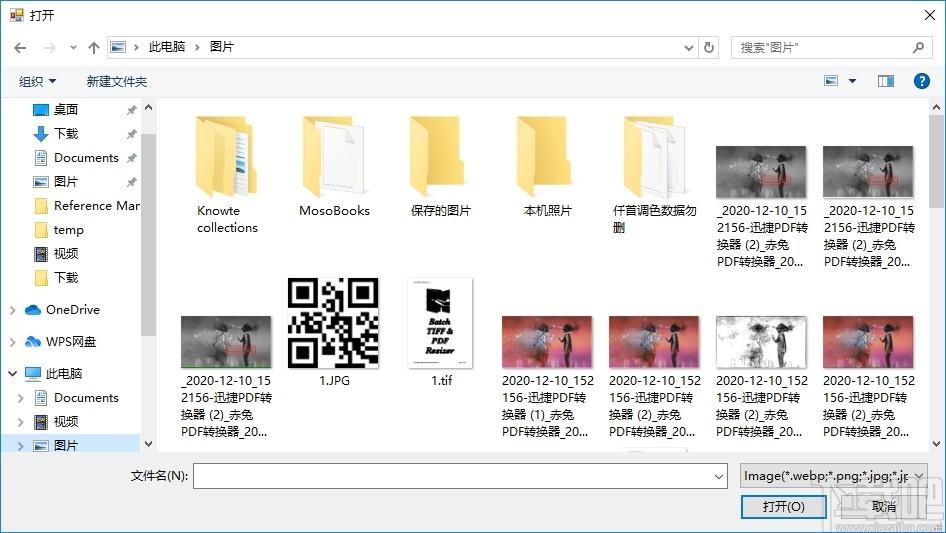Click the 文件名 input box
This screenshot has width=946, height=533.
coord(460,476)
